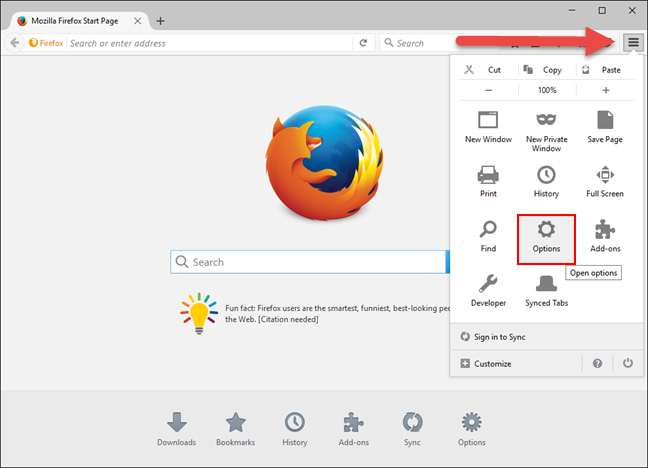Open Add-ons from the menu panel
The width and height of the screenshot is (648, 468).
(605, 236)
